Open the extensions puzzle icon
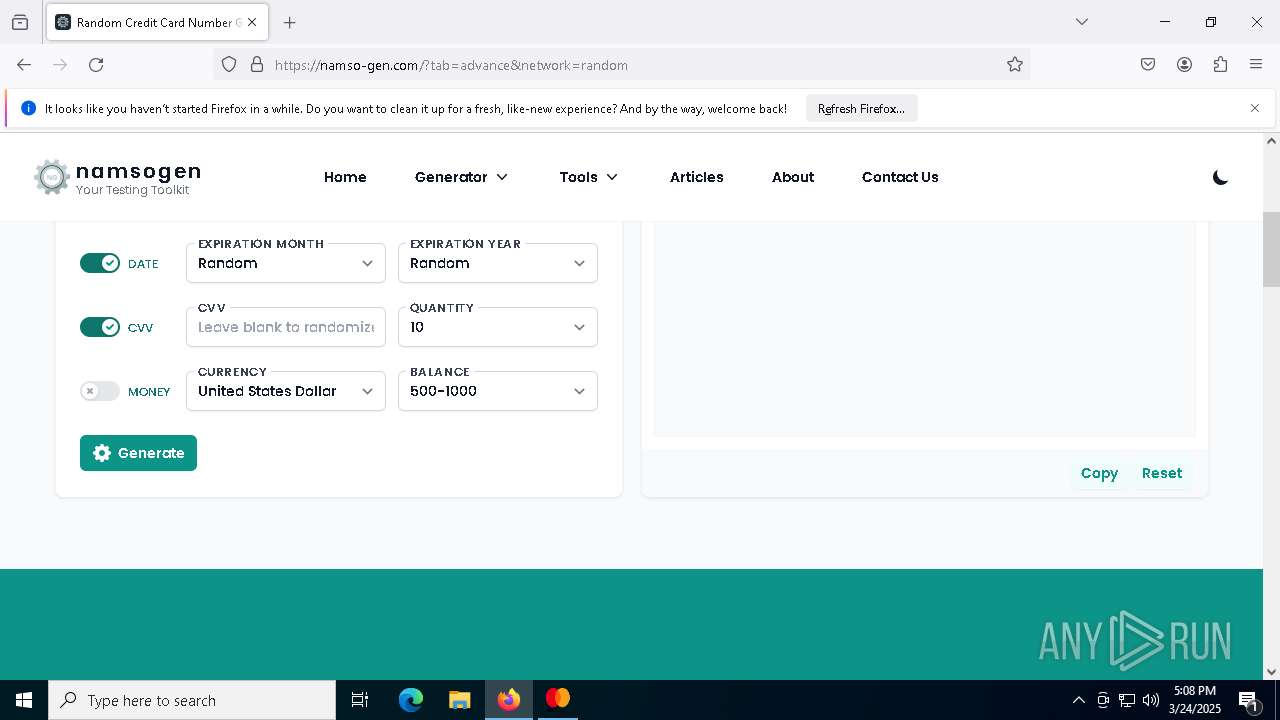 1220,65
